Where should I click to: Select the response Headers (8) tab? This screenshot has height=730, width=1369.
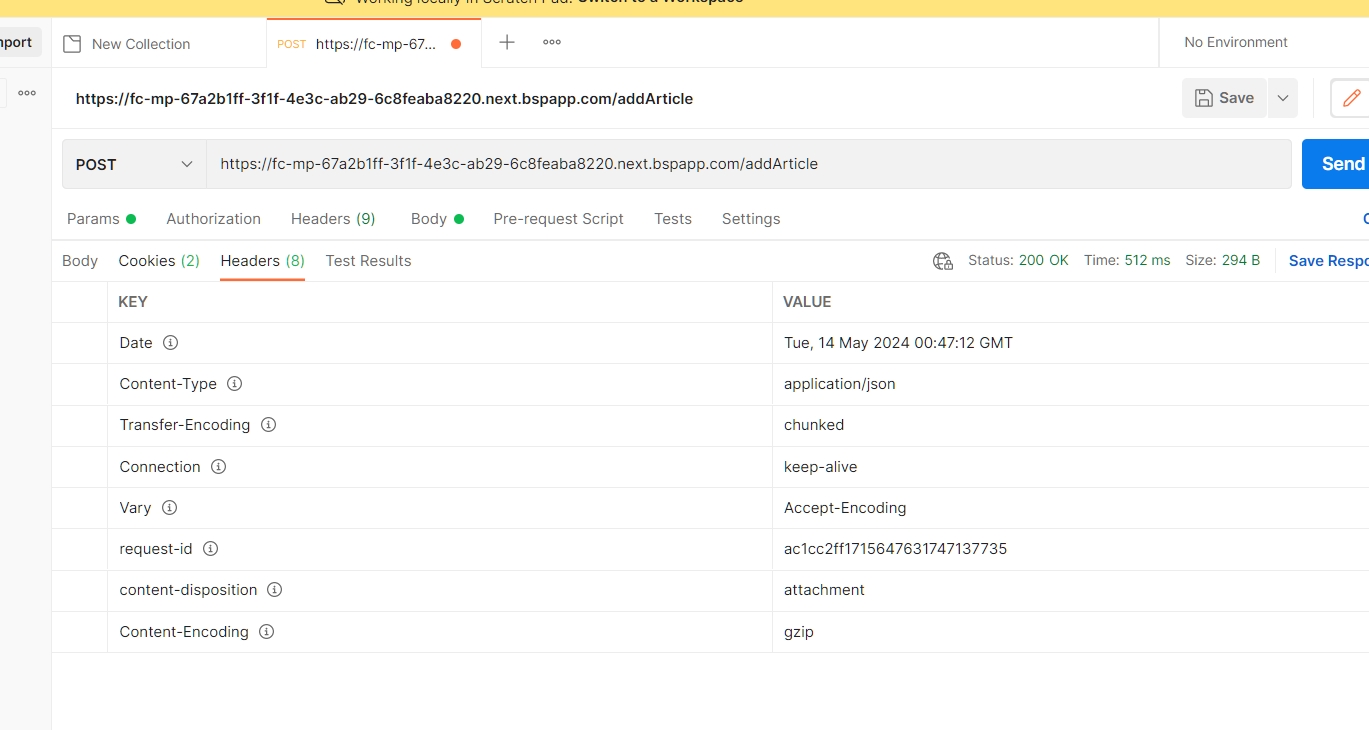(x=262, y=261)
